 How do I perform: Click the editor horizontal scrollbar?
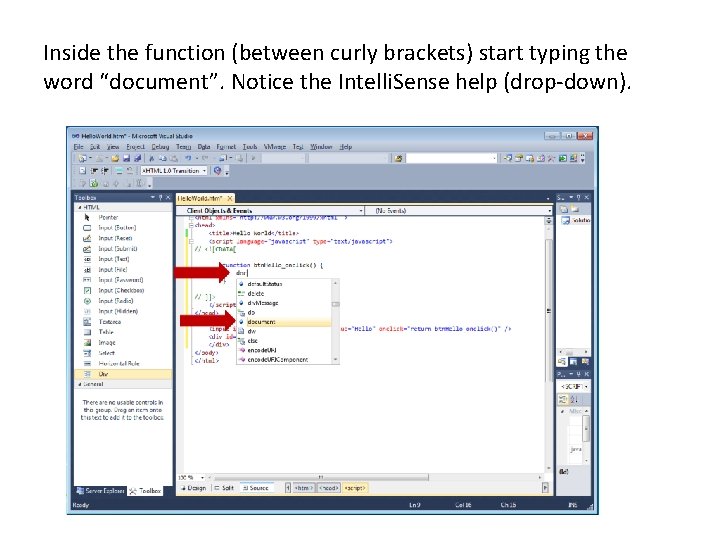[321, 478]
